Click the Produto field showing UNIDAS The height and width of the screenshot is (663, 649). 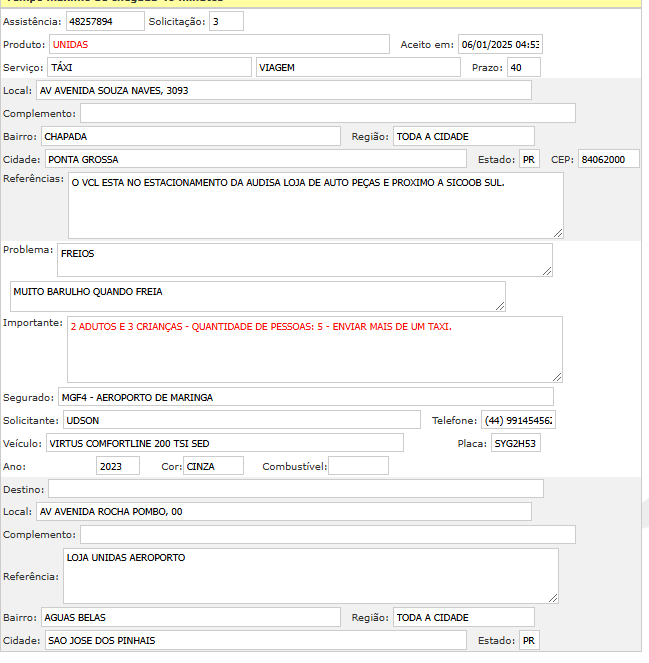pyautogui.click(x=219, y=44)
